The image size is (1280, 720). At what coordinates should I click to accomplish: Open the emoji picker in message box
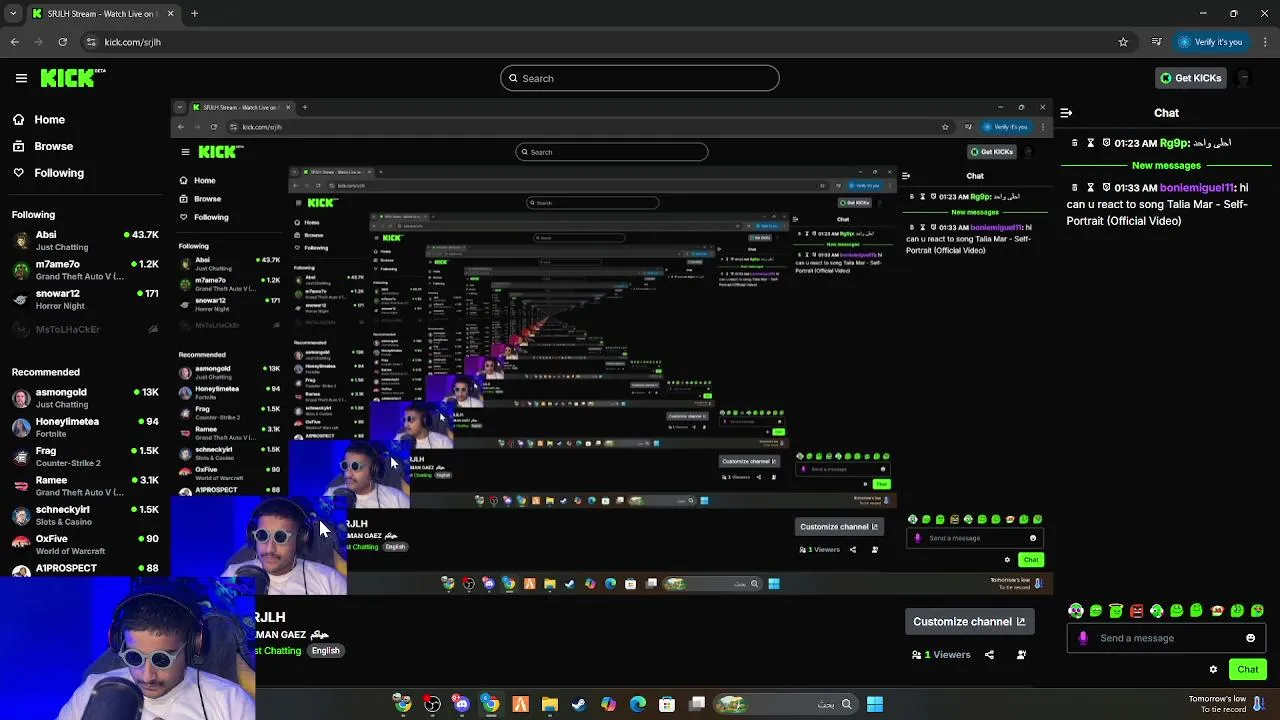1250,638
